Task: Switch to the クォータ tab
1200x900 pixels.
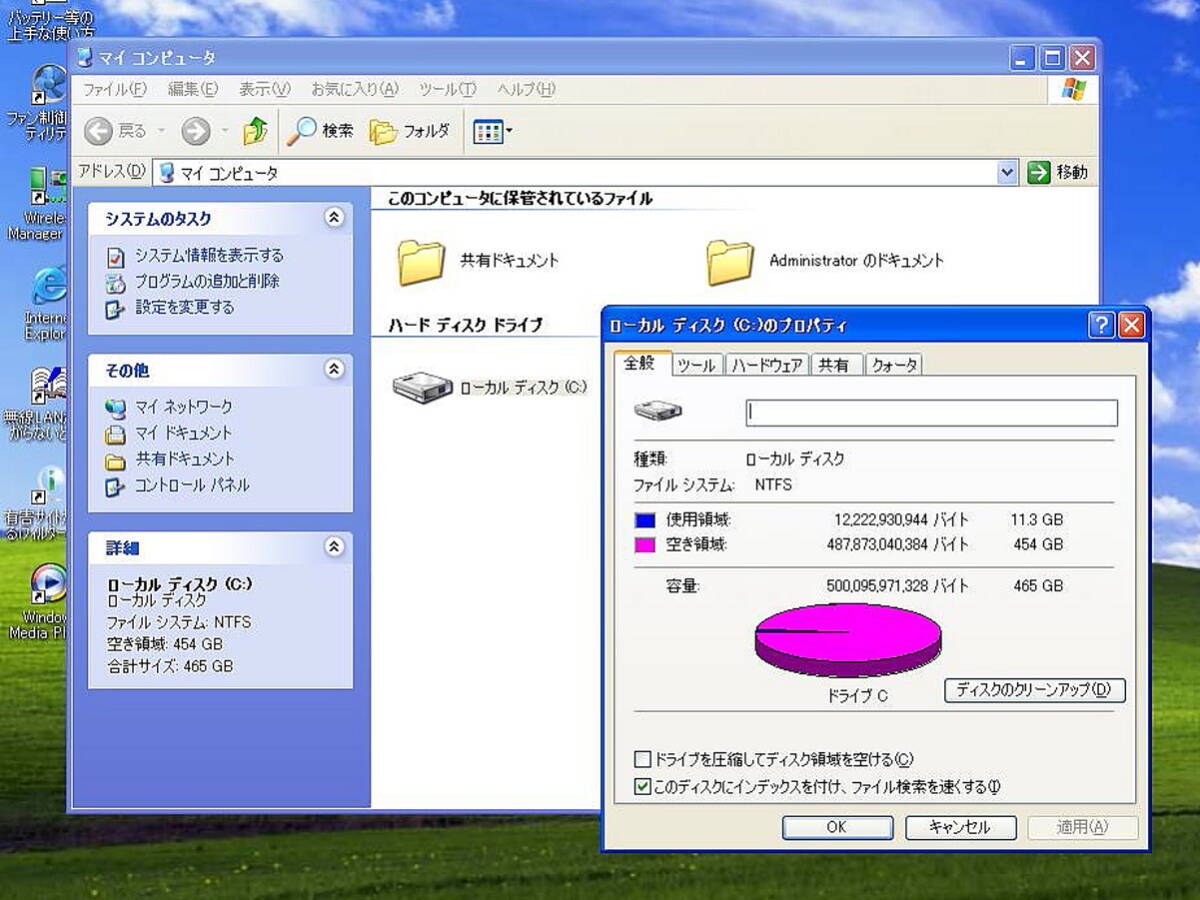Action: [893, 365]
